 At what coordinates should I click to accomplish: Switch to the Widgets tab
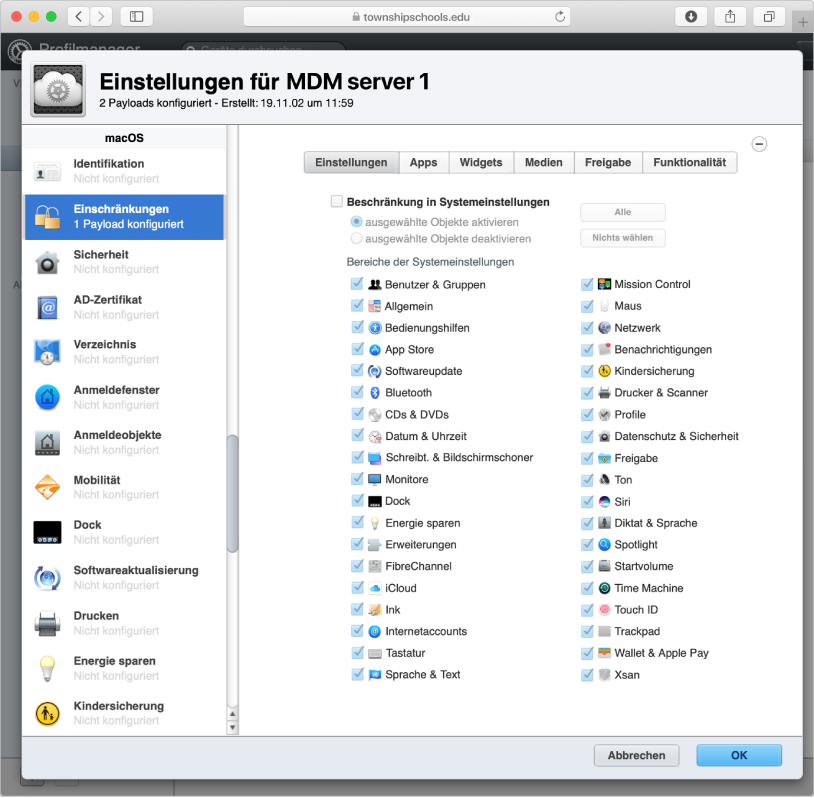481,163
